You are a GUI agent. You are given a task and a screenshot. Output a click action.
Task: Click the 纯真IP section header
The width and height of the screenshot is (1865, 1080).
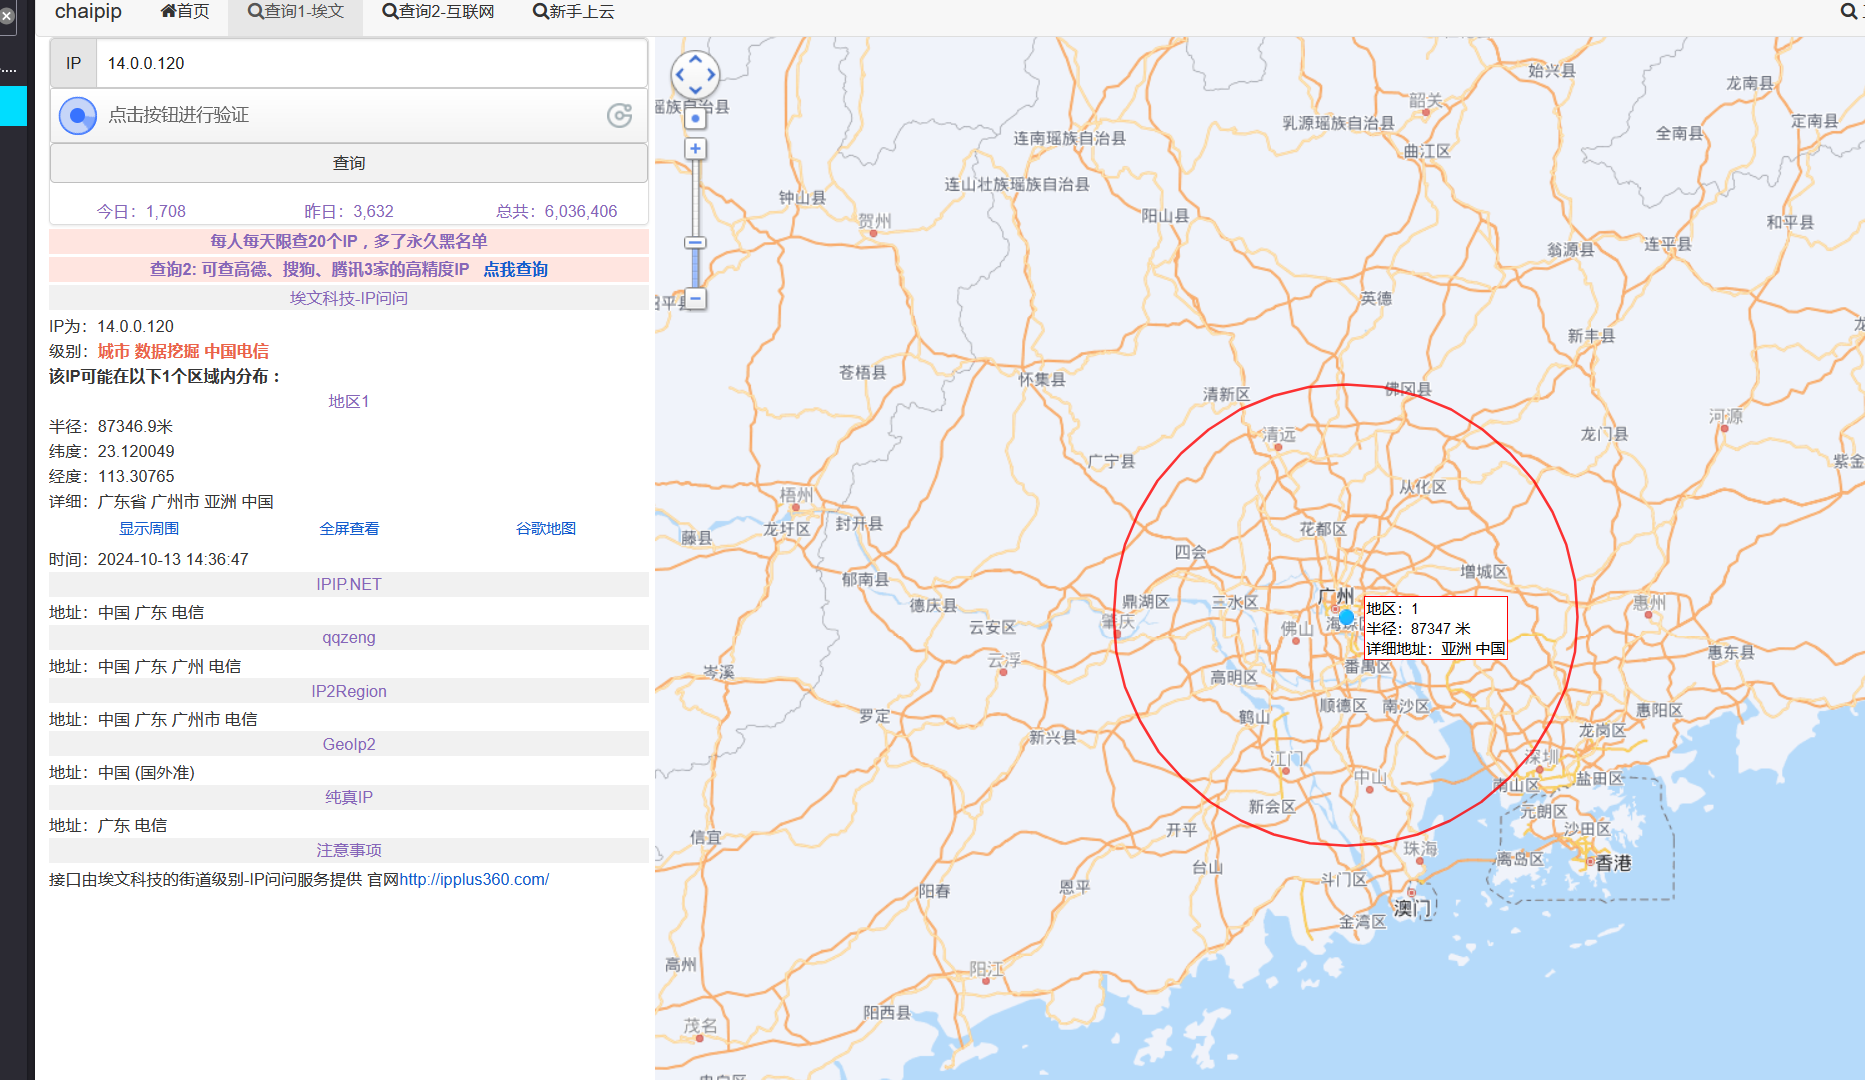[349, 797]
